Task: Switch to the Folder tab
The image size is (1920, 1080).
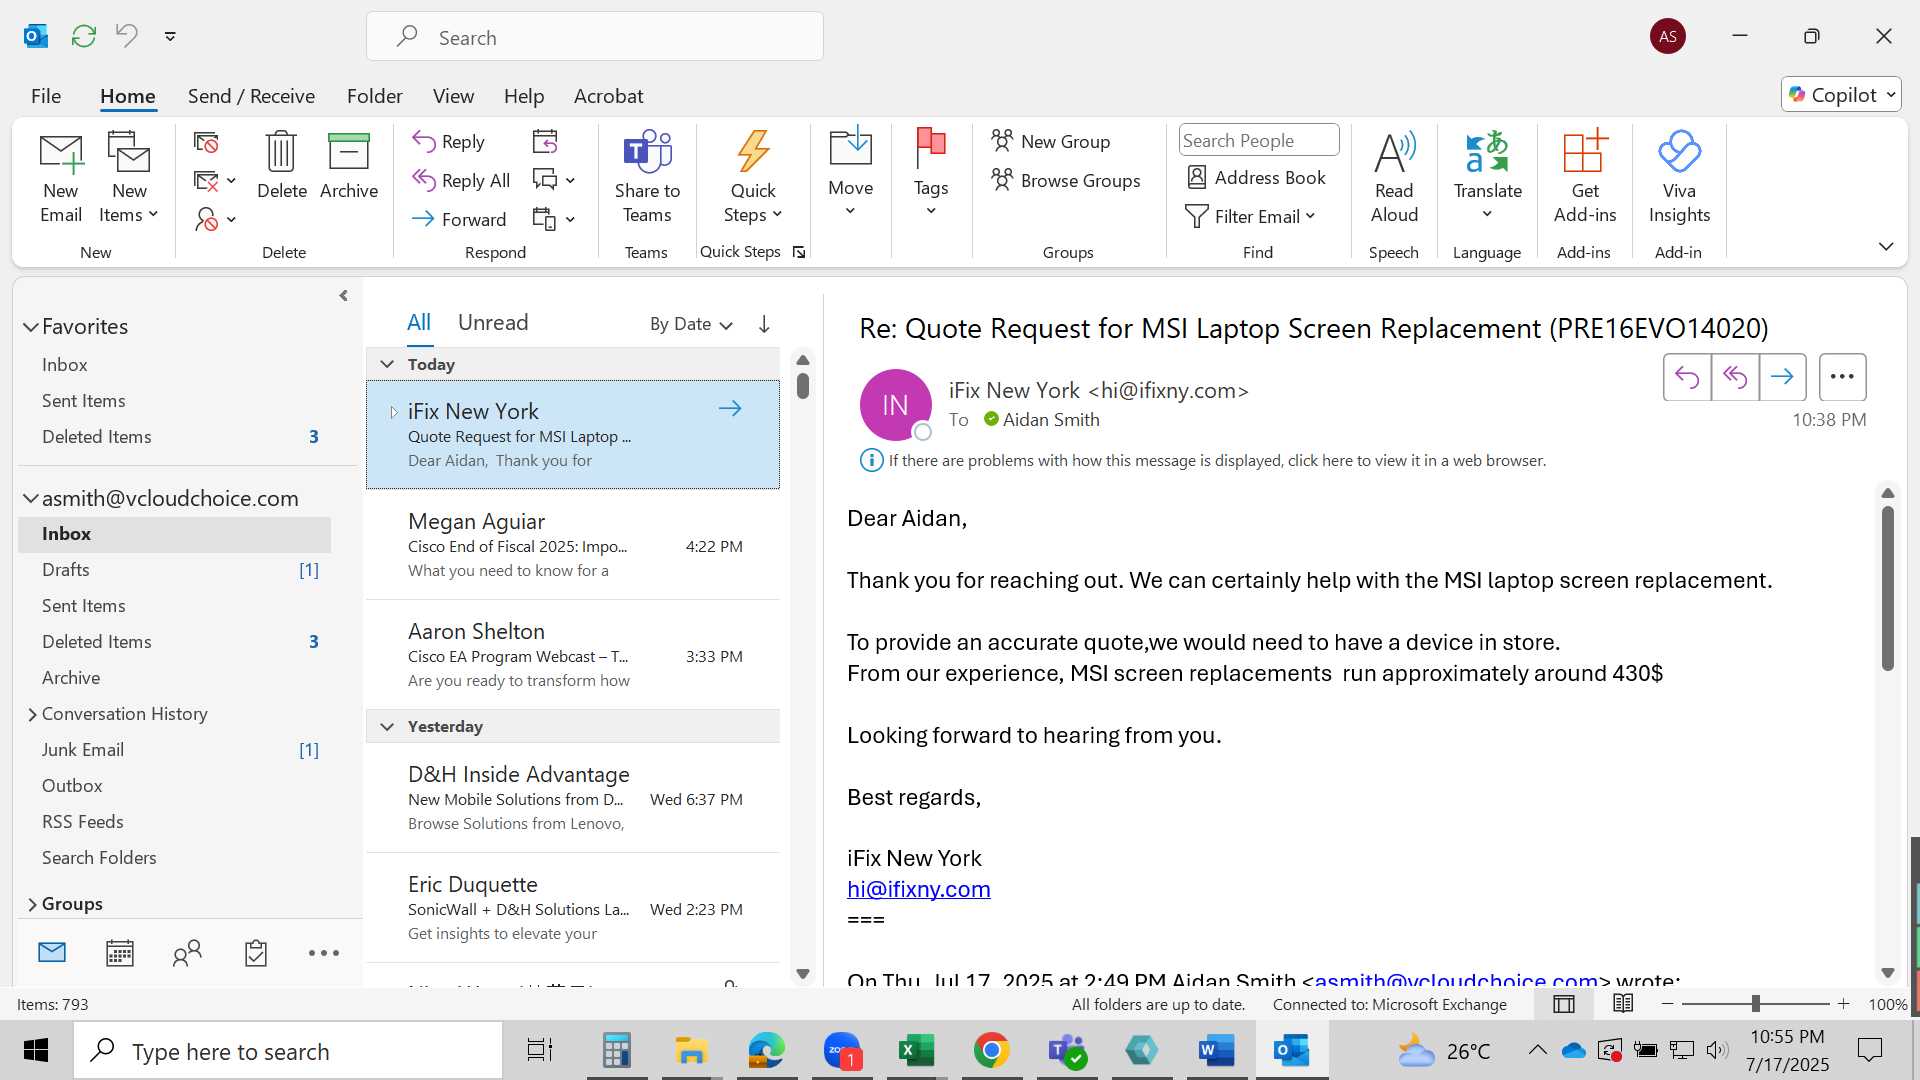Action: tap(374, 96)
